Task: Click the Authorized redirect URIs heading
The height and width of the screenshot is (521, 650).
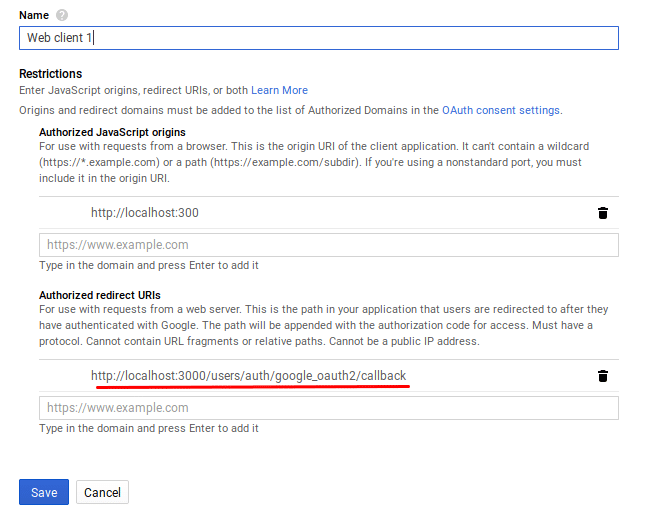Action: (100, 295)
